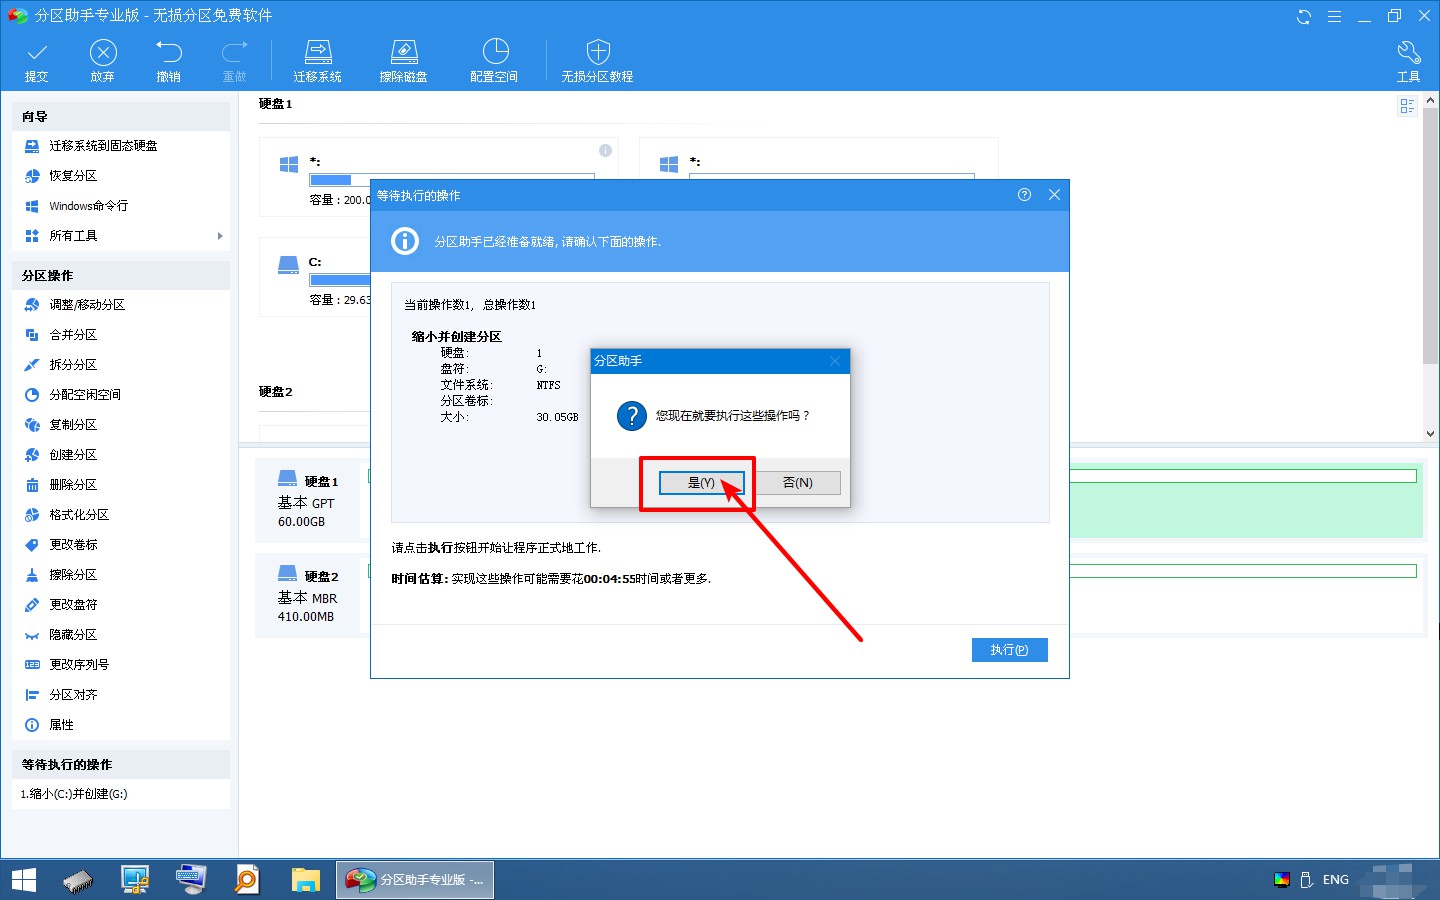
Task: Collapse the 向导 section header
Action: click(121, 117)
